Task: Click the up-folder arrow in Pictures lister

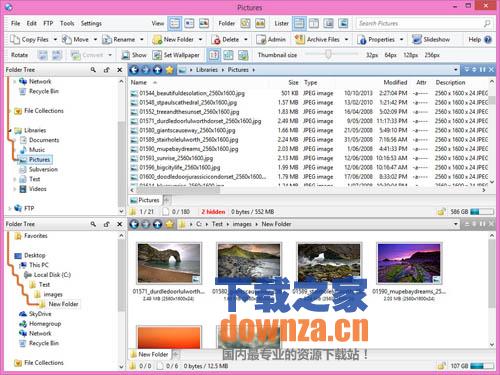Action: pos(157,70)
